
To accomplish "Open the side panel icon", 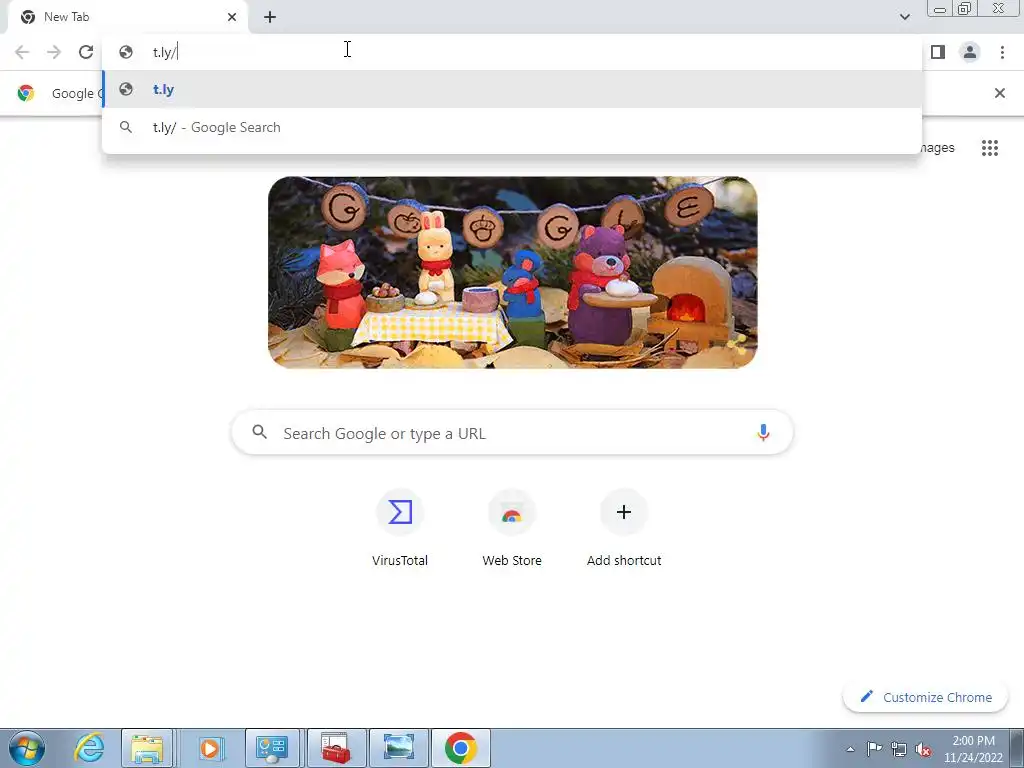I will tap(938, 52).
